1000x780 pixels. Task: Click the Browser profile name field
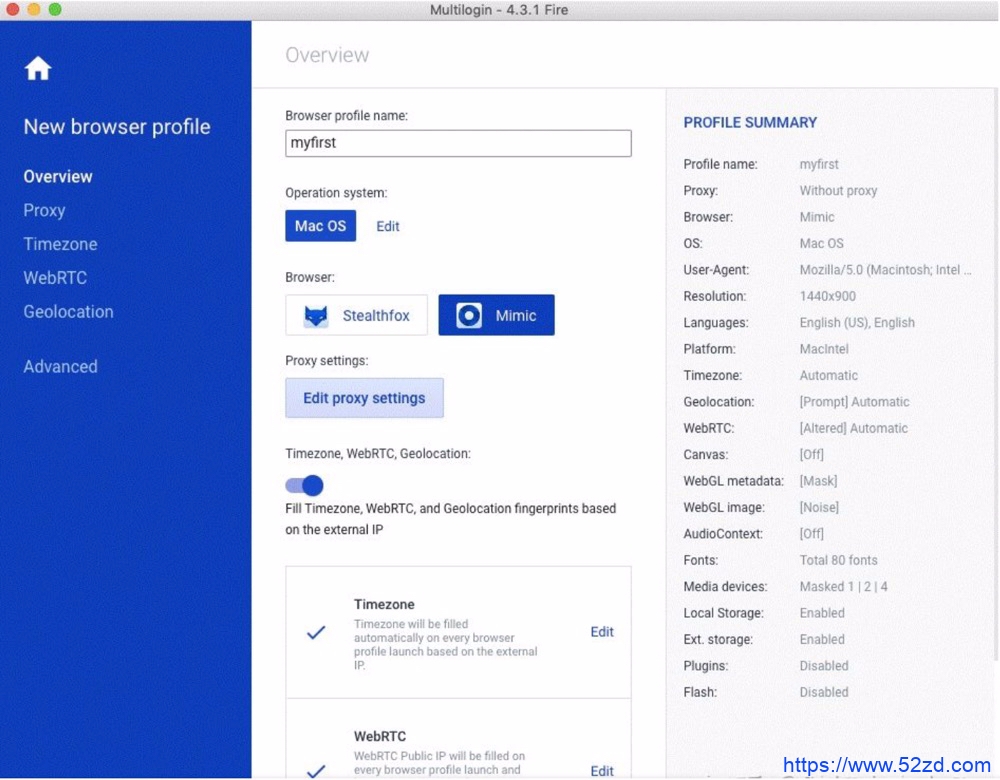(459, 143)
